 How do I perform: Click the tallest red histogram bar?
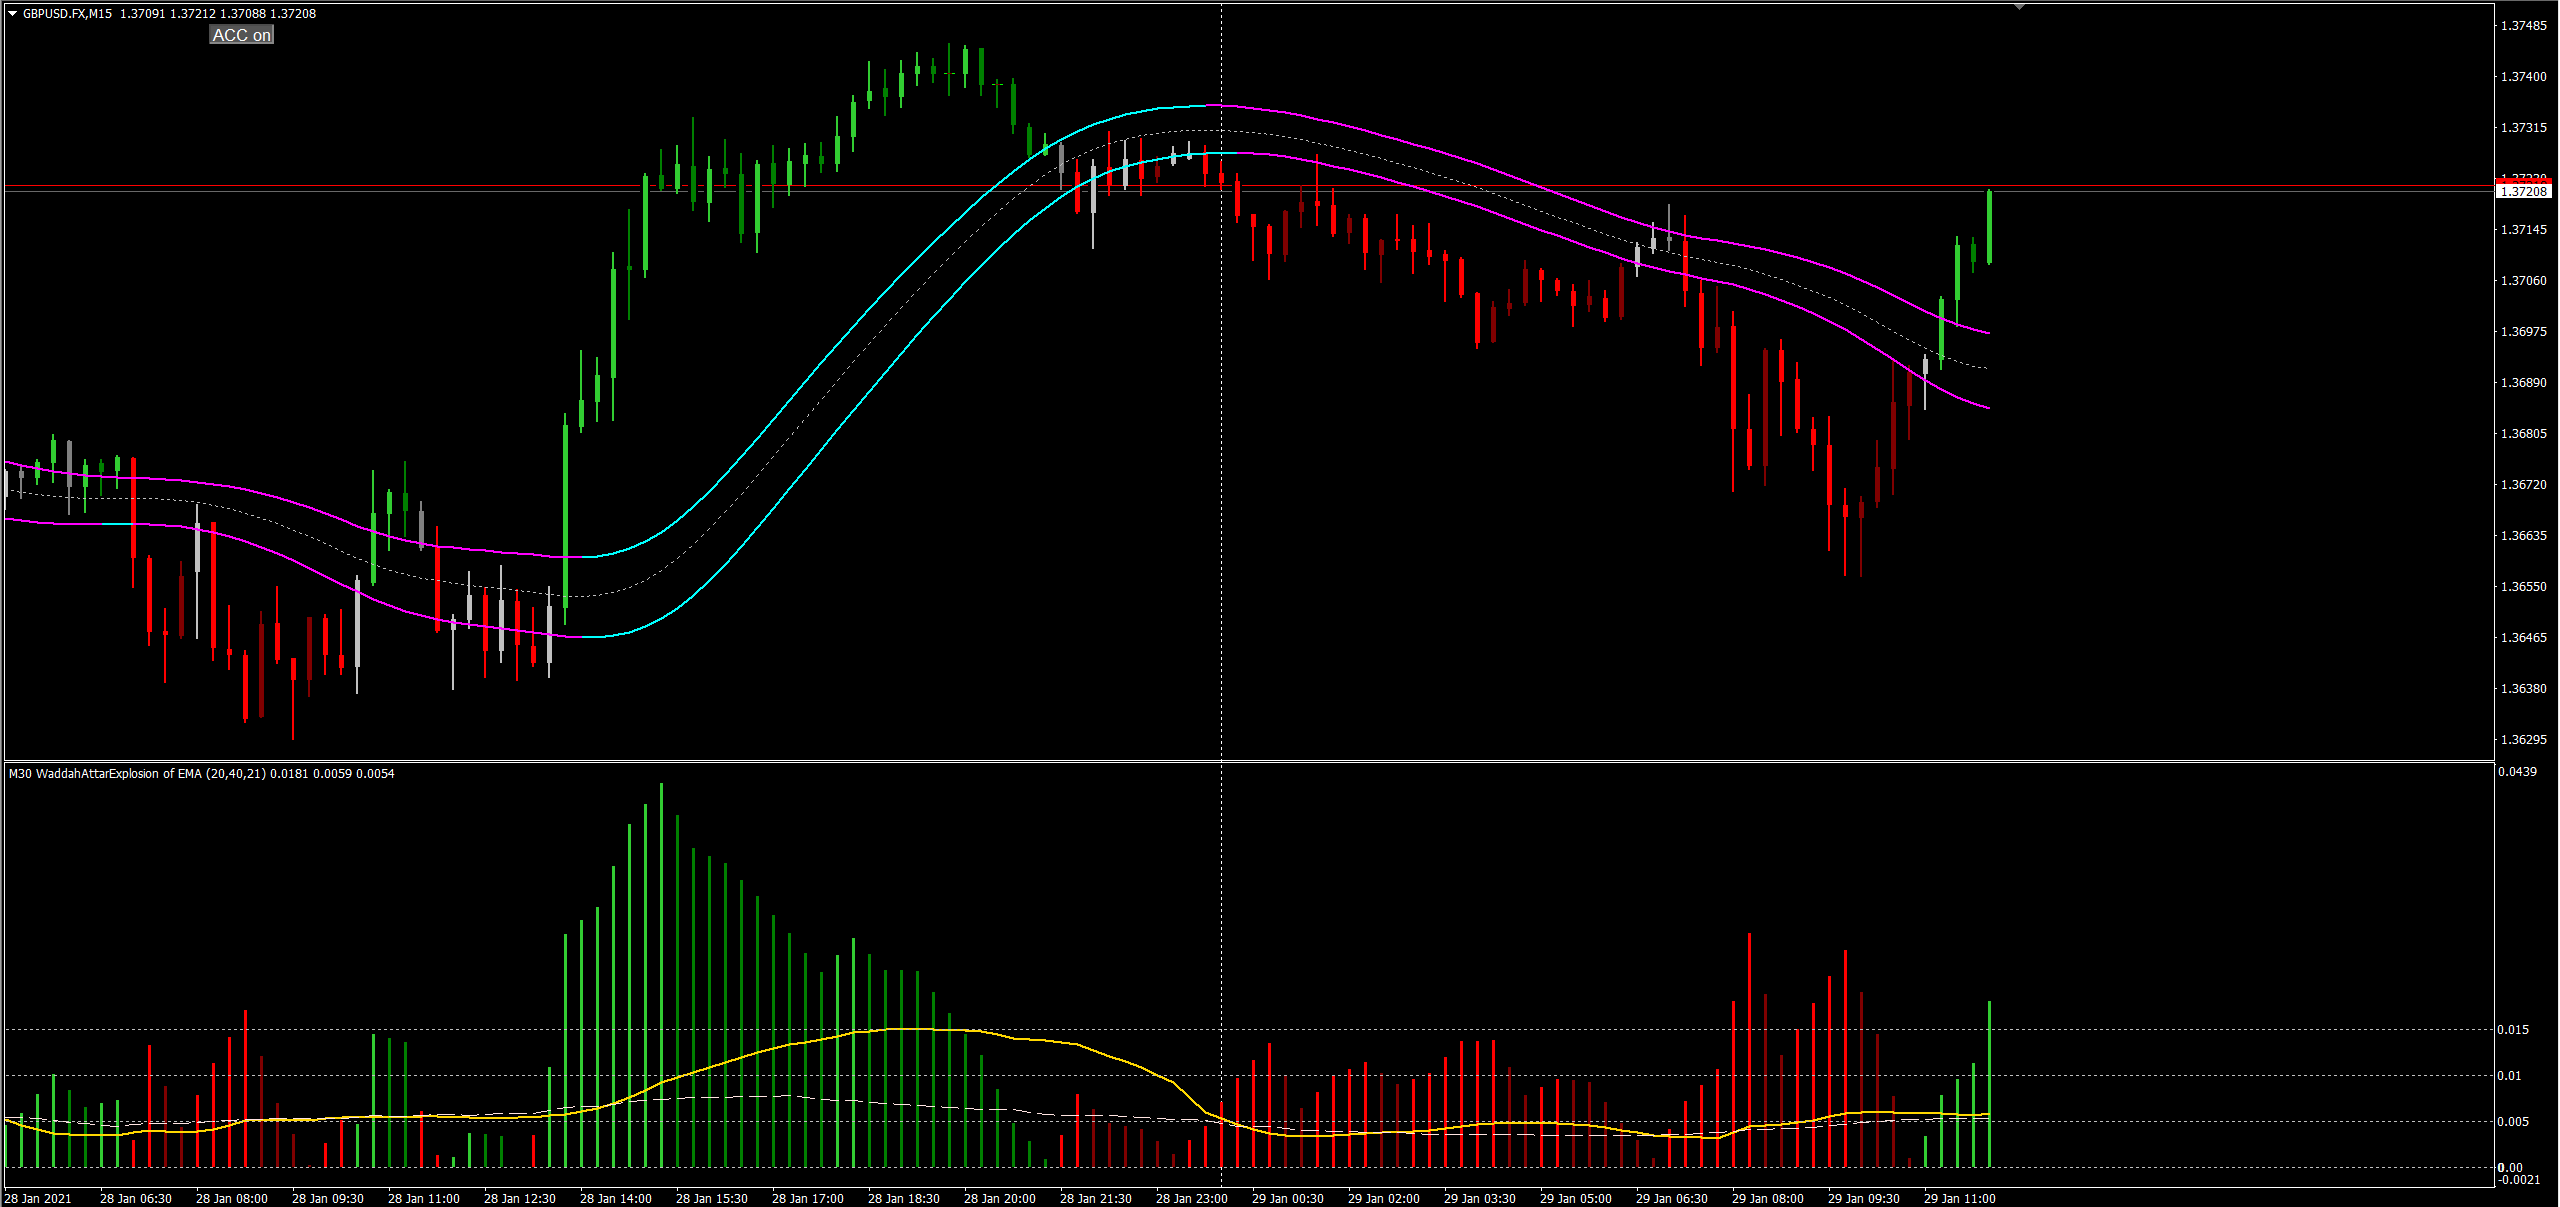1749,1050
